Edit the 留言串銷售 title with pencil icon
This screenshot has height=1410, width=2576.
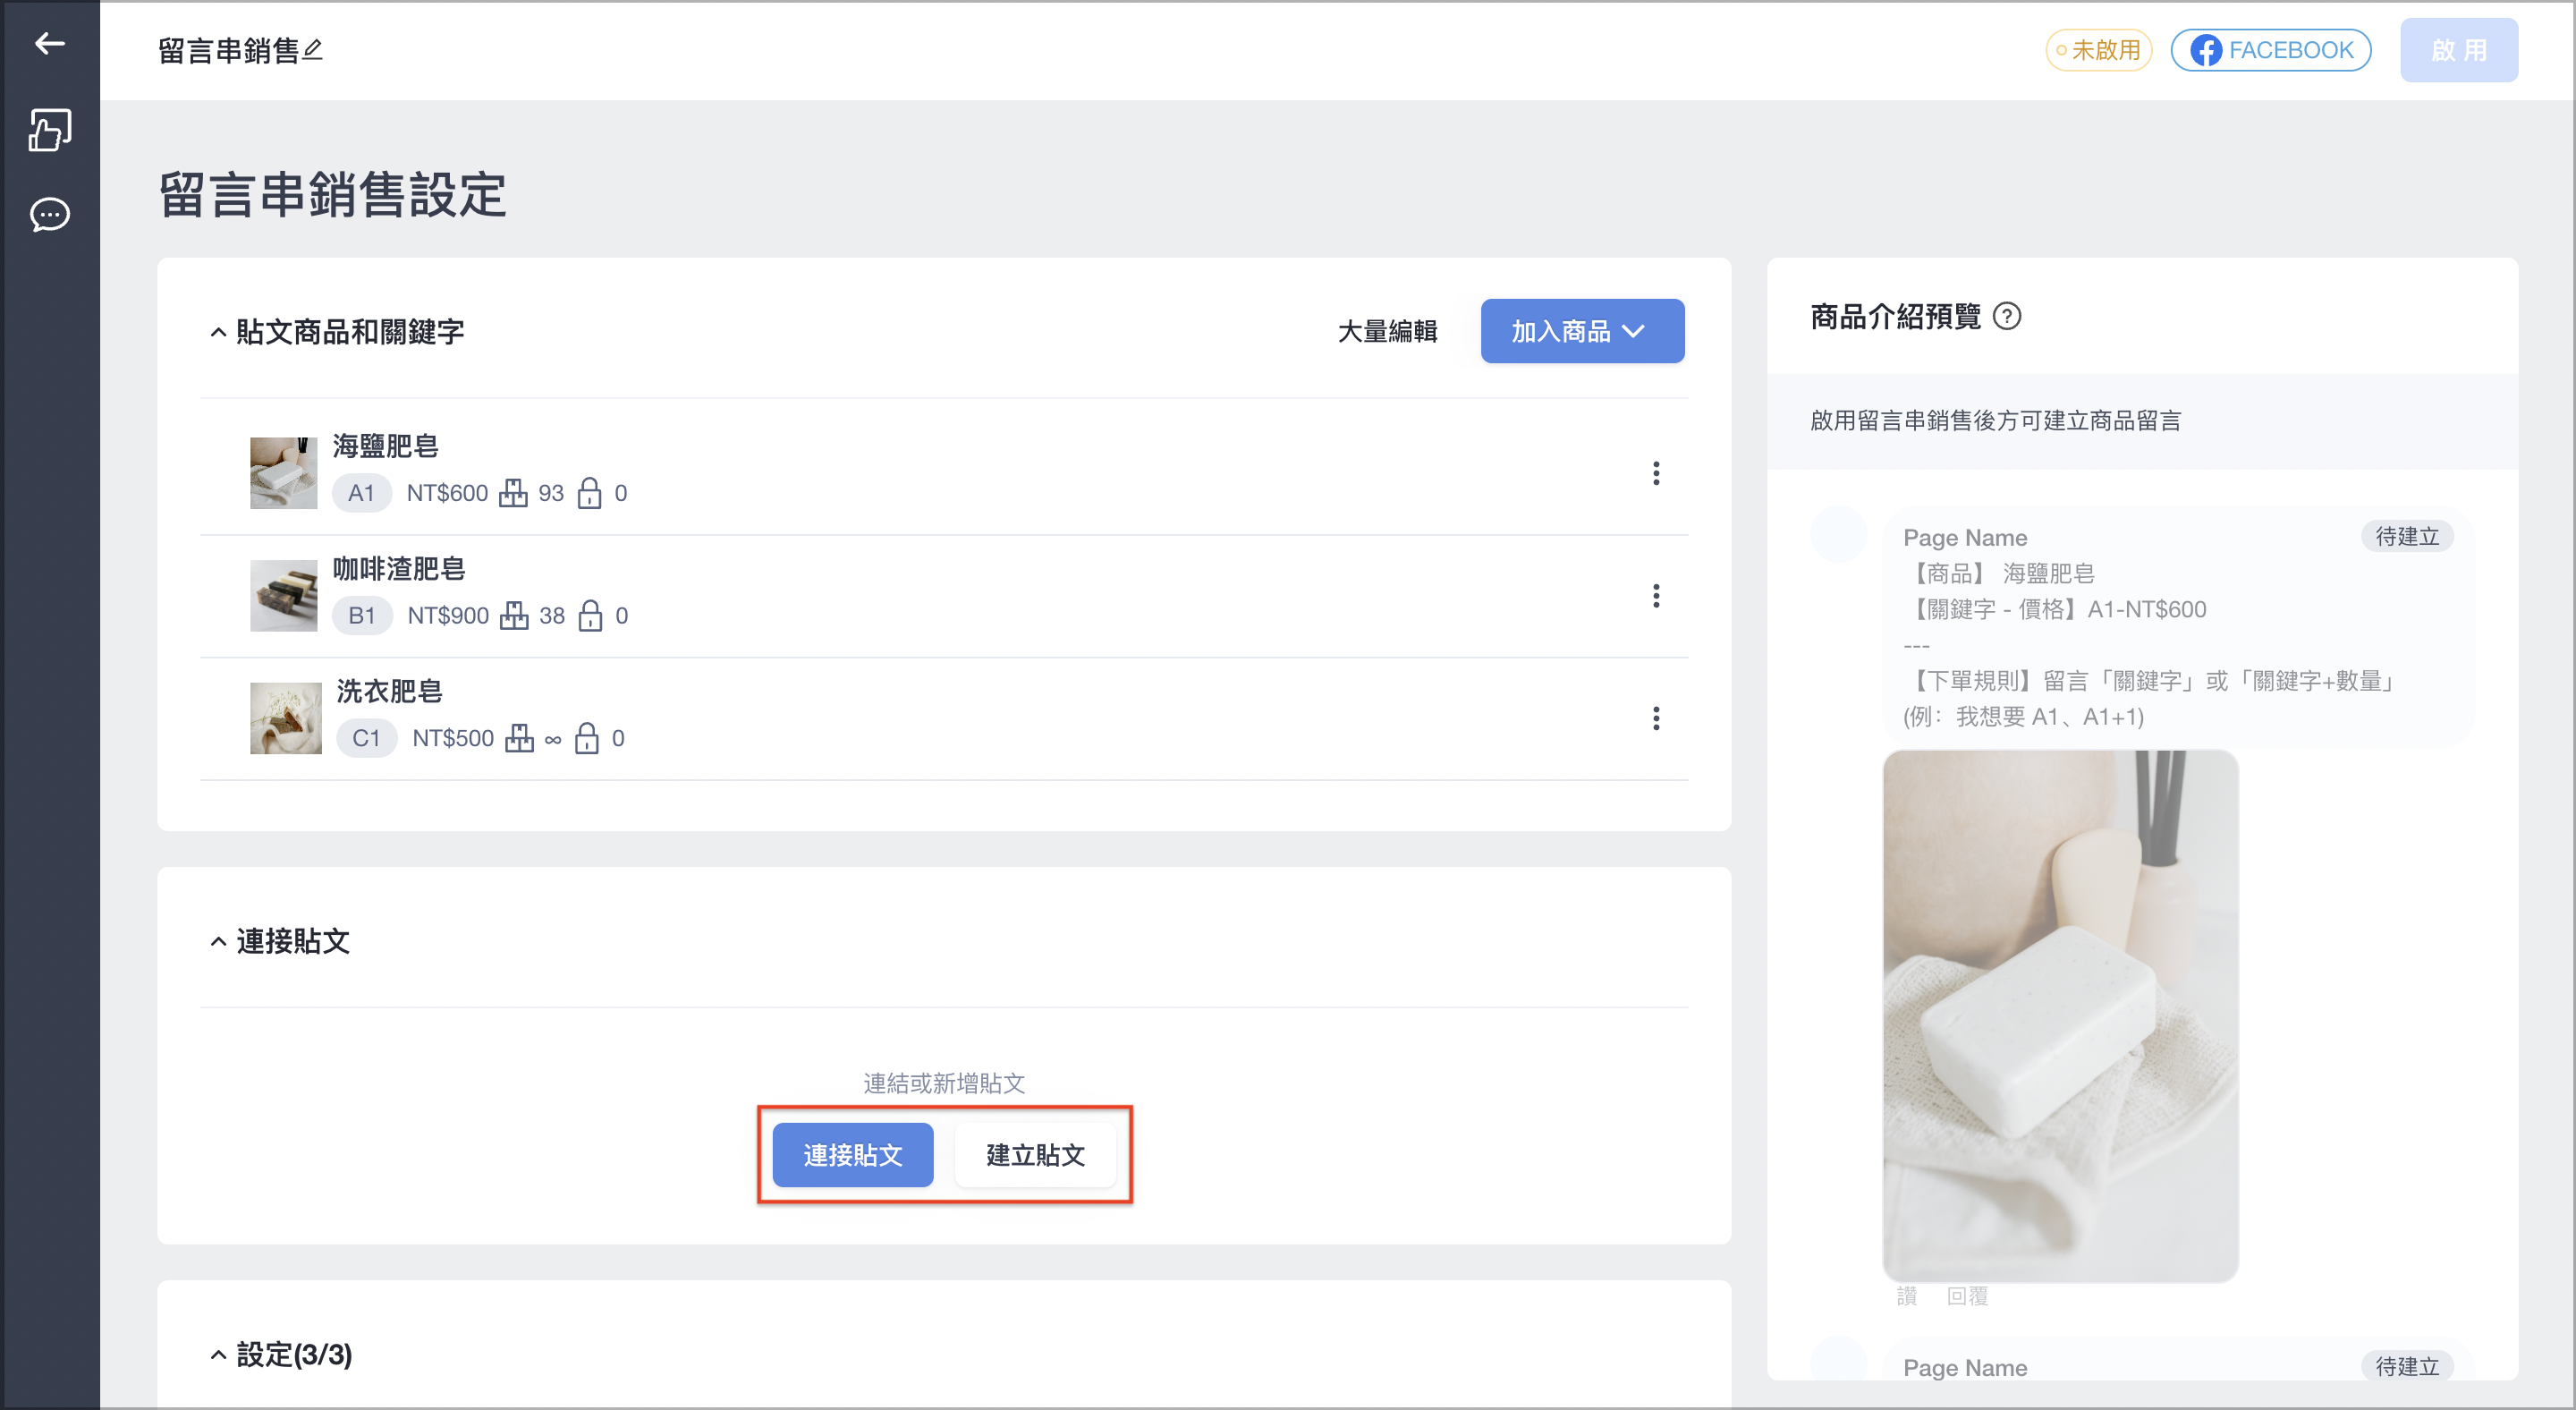tap(312, 49)
